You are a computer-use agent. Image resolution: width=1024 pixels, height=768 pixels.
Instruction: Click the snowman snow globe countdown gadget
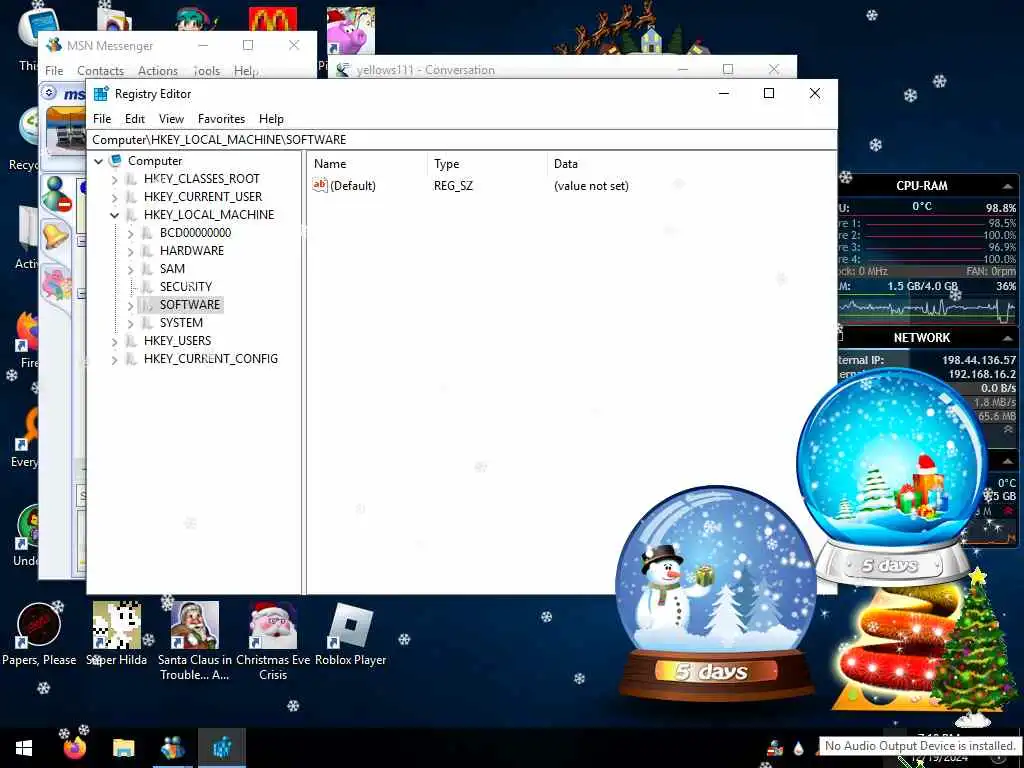coord(716,593)
